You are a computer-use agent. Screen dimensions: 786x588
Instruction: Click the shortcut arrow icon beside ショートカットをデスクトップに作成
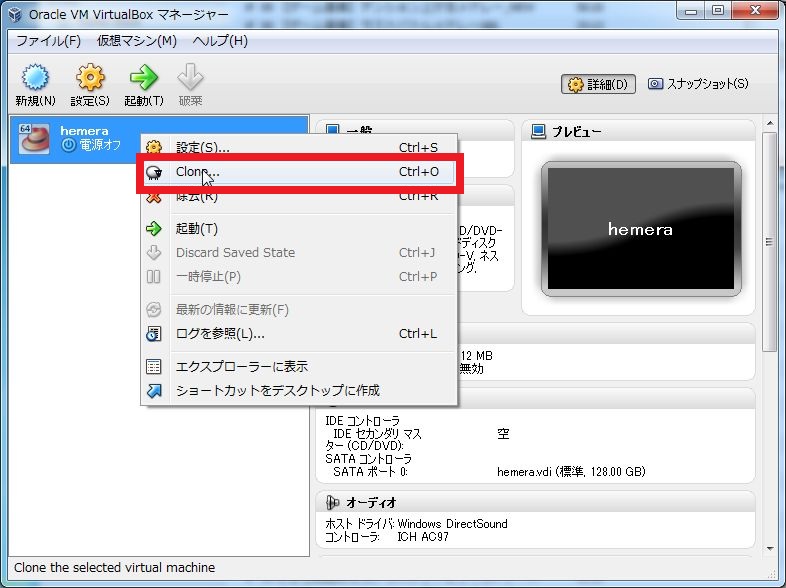click(154, 390)
